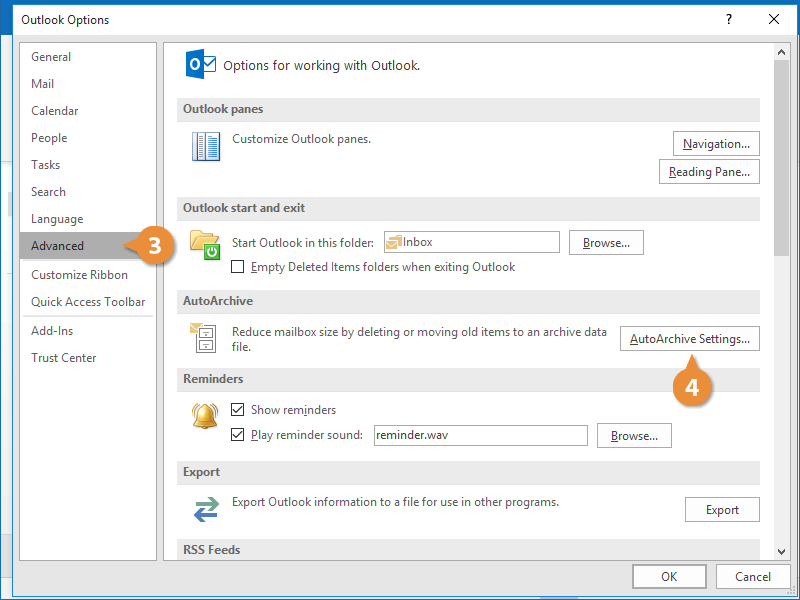
Task: Click the scrollbar up arrow
Action: 781,52
